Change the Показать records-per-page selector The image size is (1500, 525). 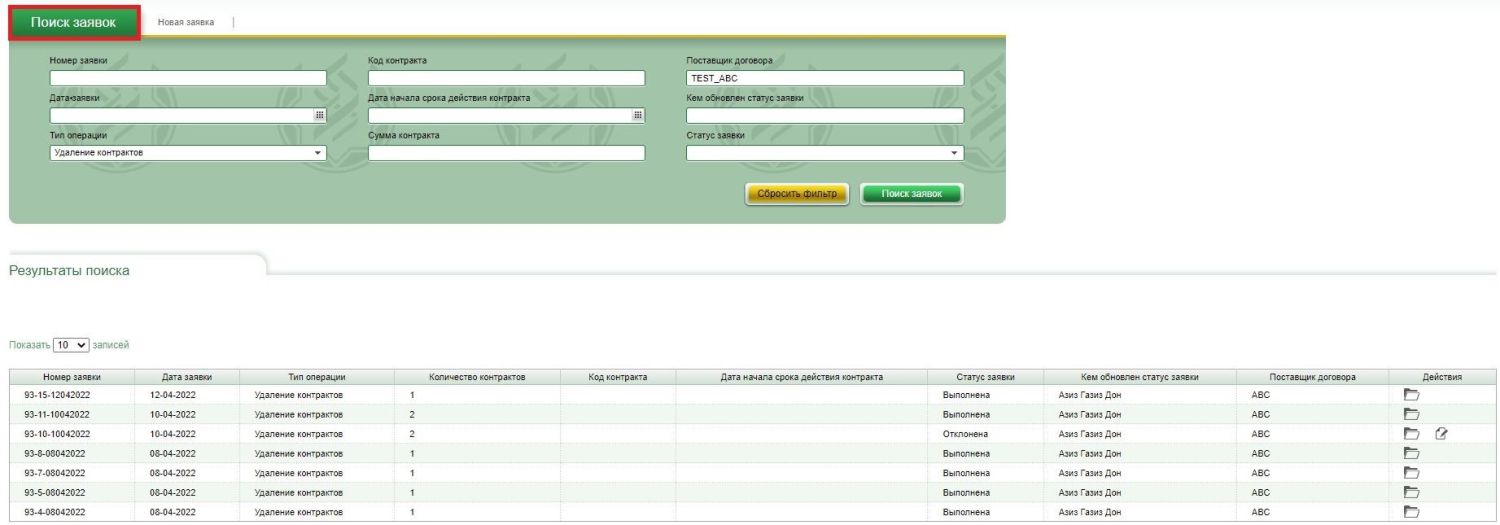(x=71, y=345)
